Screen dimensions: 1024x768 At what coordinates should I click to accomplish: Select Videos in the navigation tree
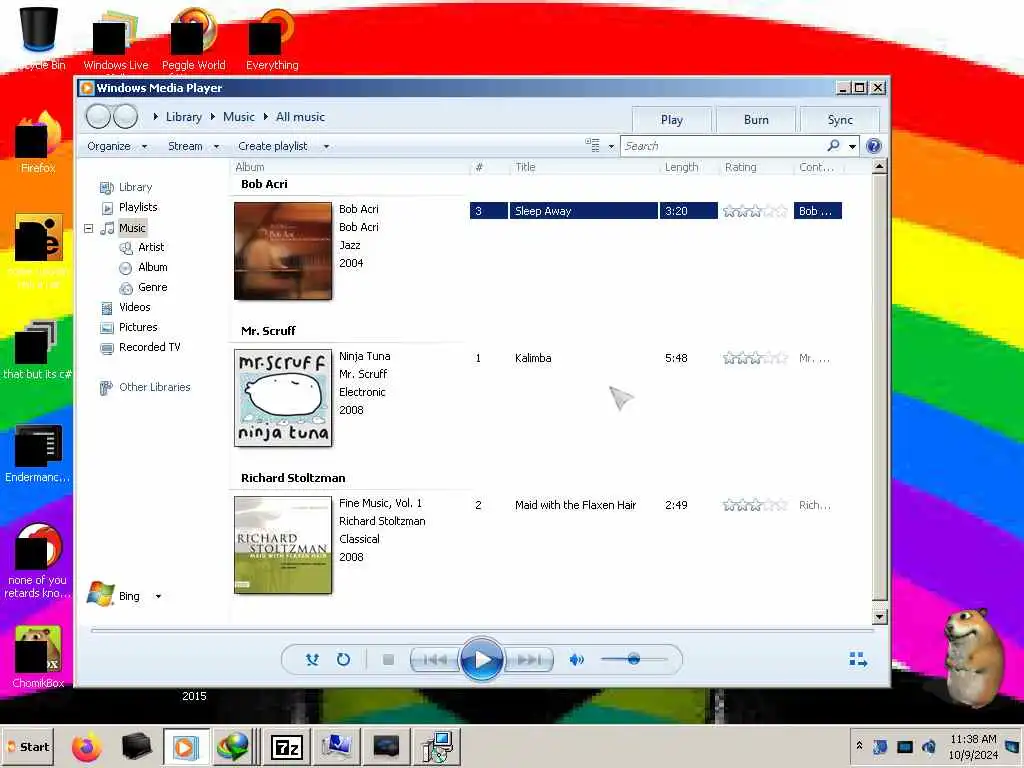pos(134,307)
